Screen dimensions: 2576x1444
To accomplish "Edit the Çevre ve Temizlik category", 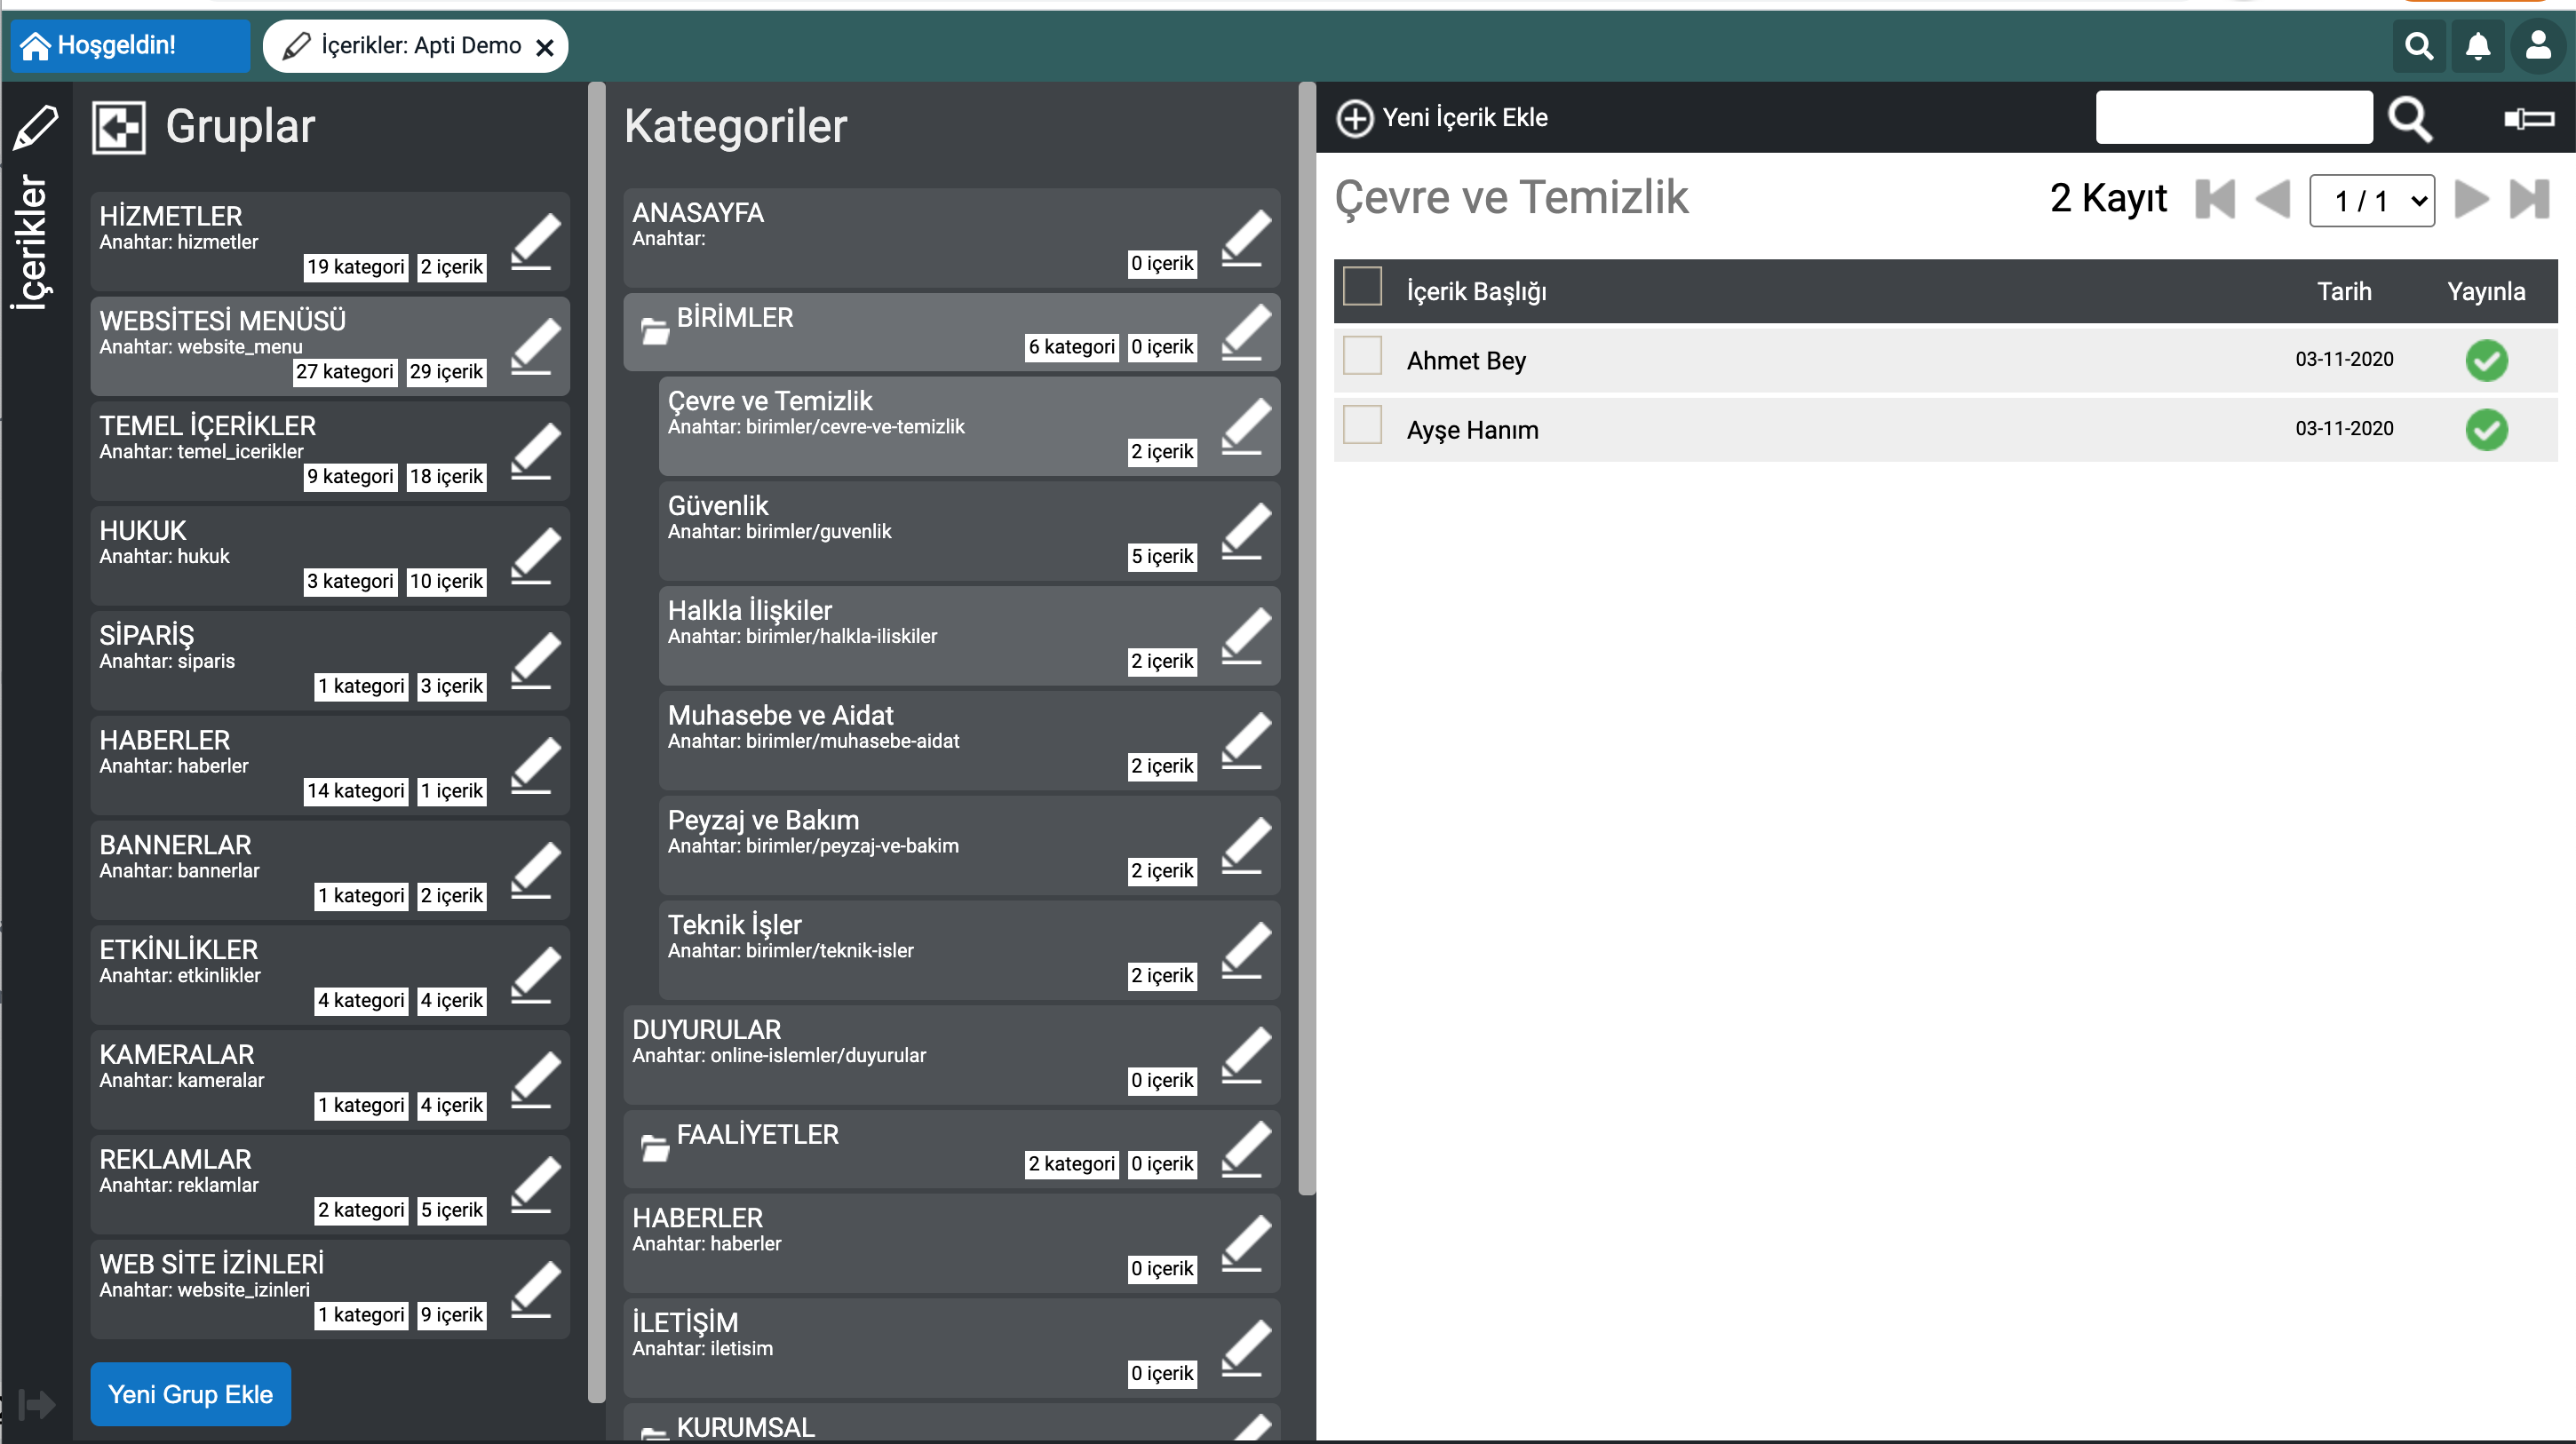I will click(x=1246, y=426).
